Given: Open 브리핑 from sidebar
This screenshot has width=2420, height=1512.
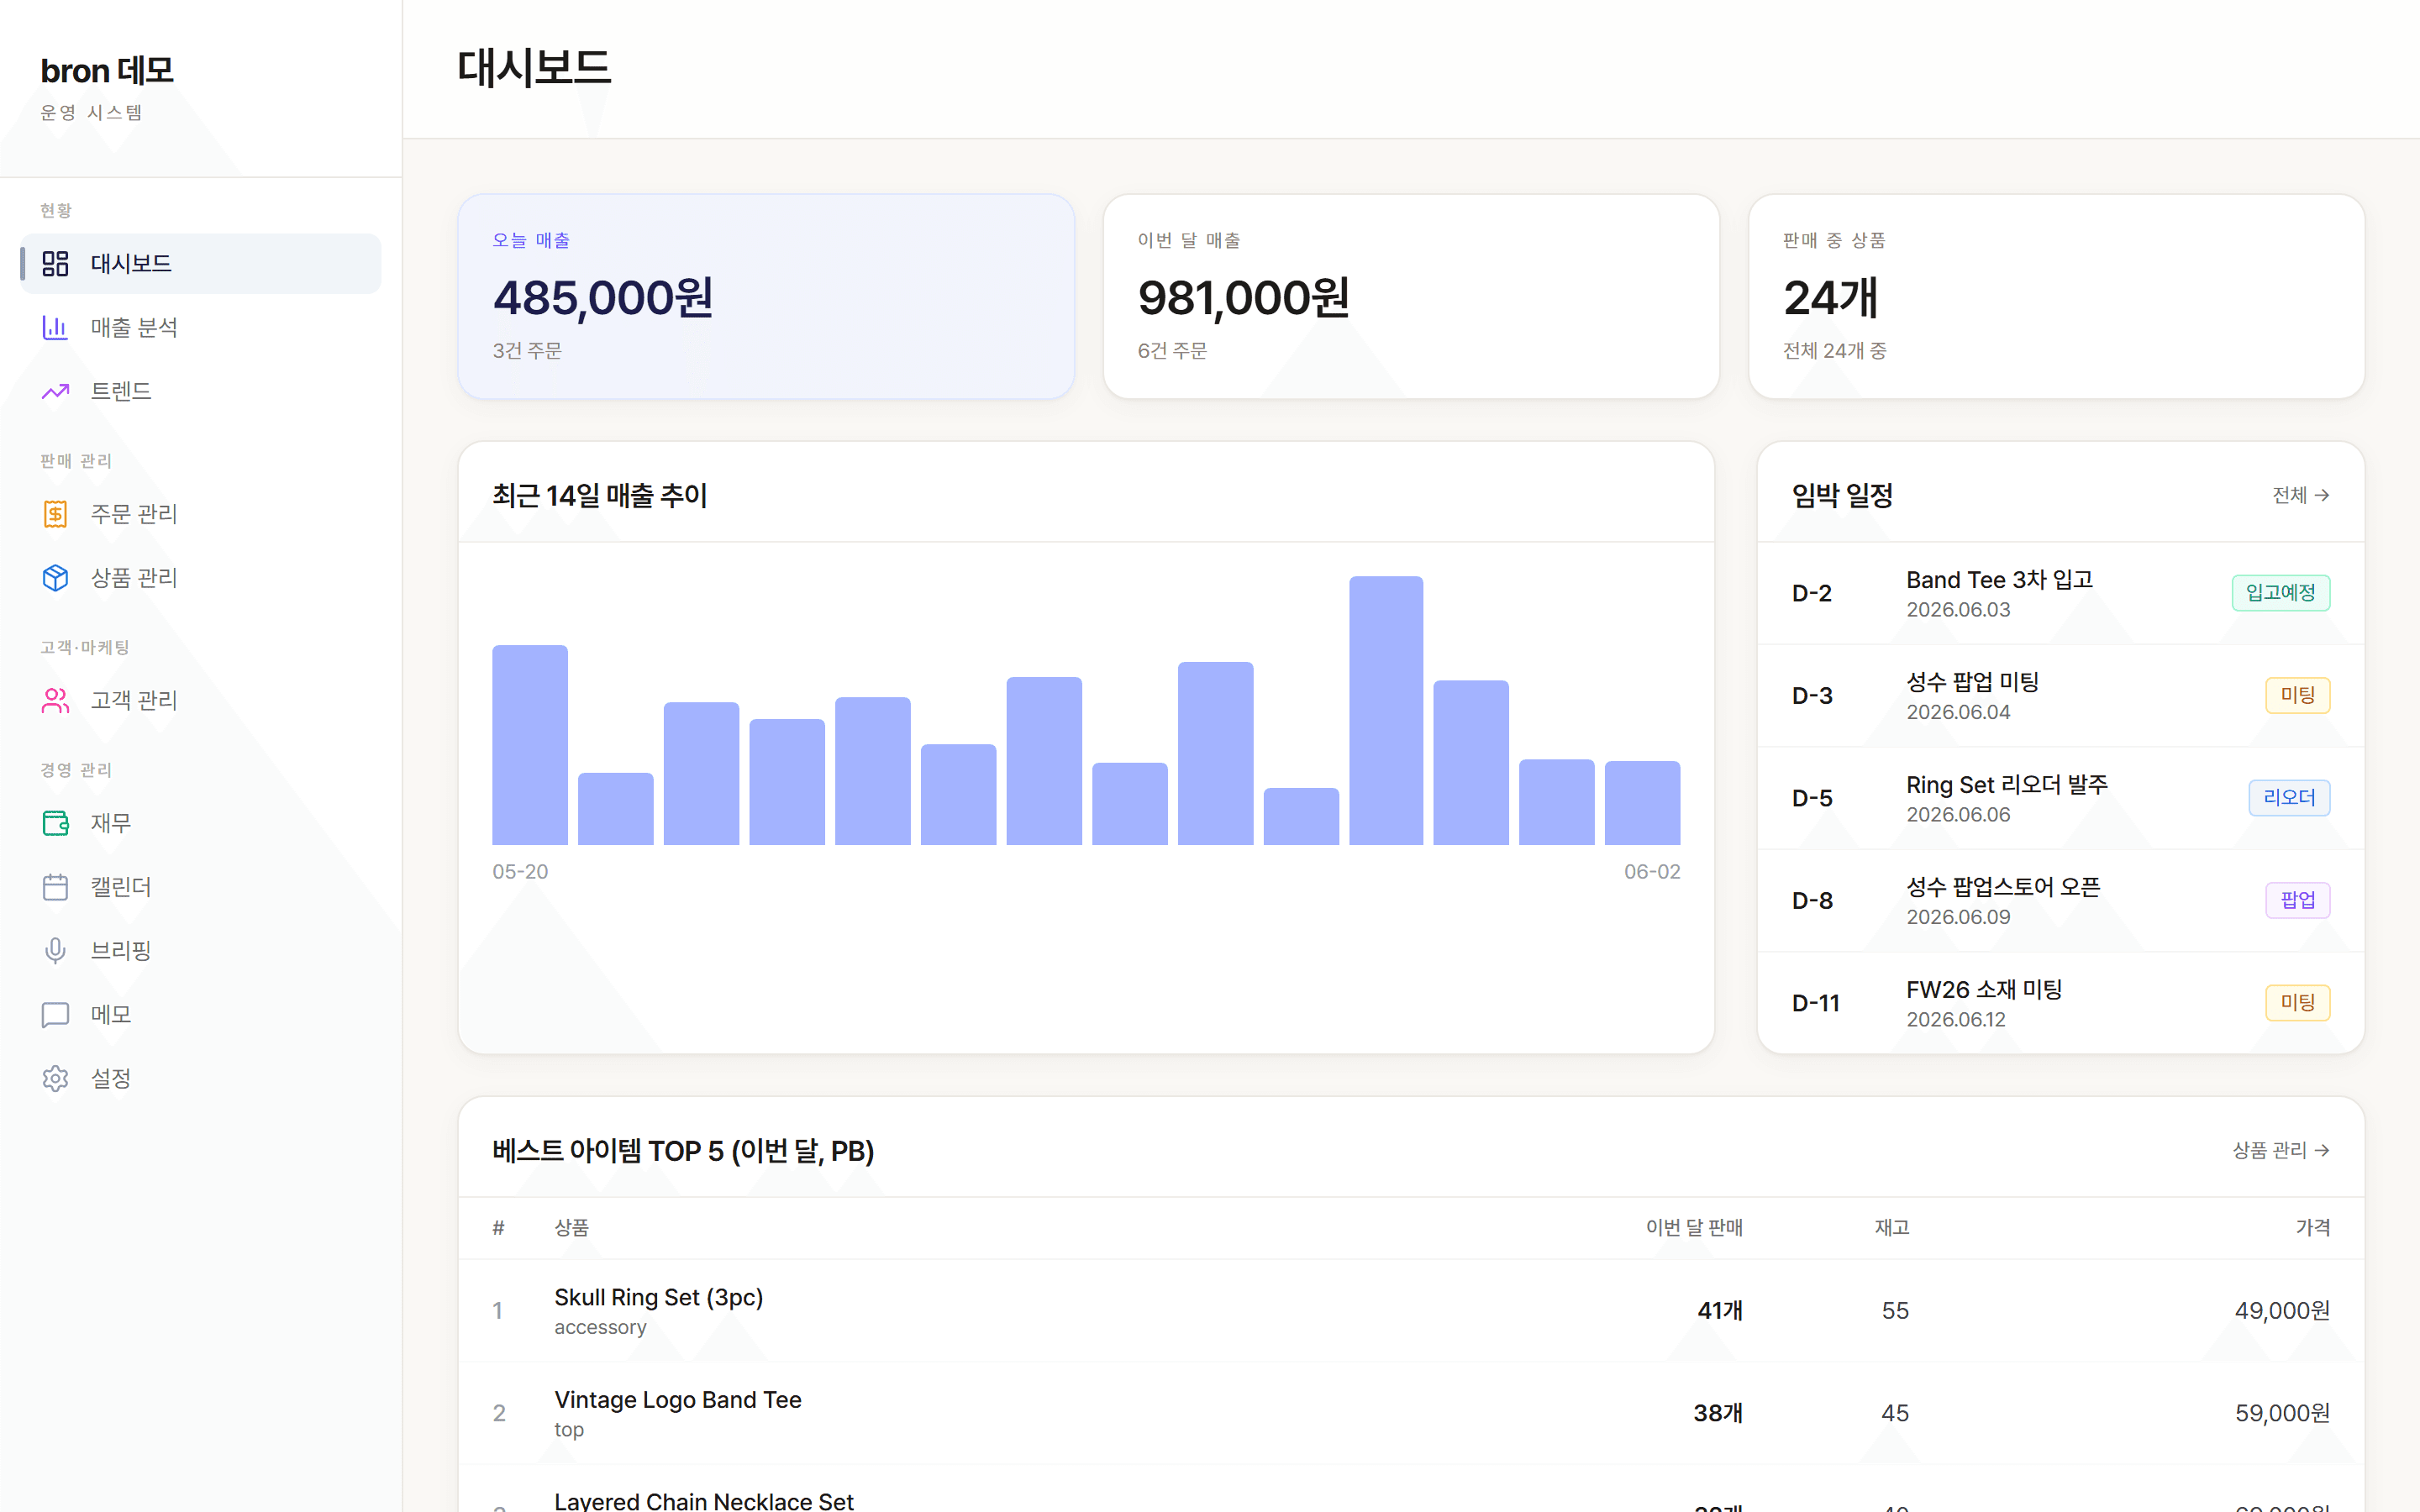Looking at the screenshot, I should pos(201,950).
